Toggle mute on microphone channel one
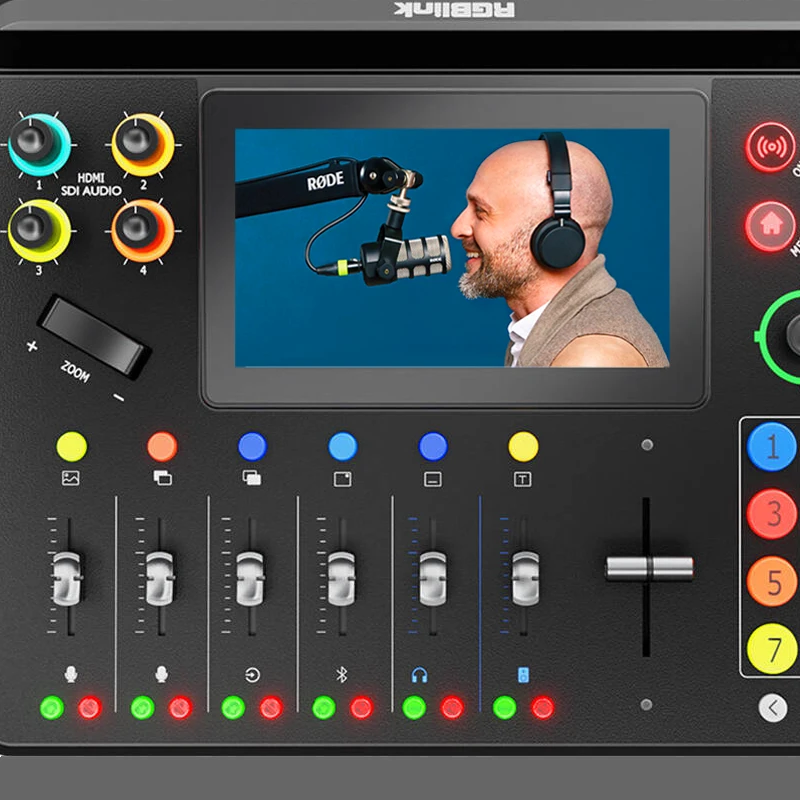800x800 pixels. tap(87, 706)
